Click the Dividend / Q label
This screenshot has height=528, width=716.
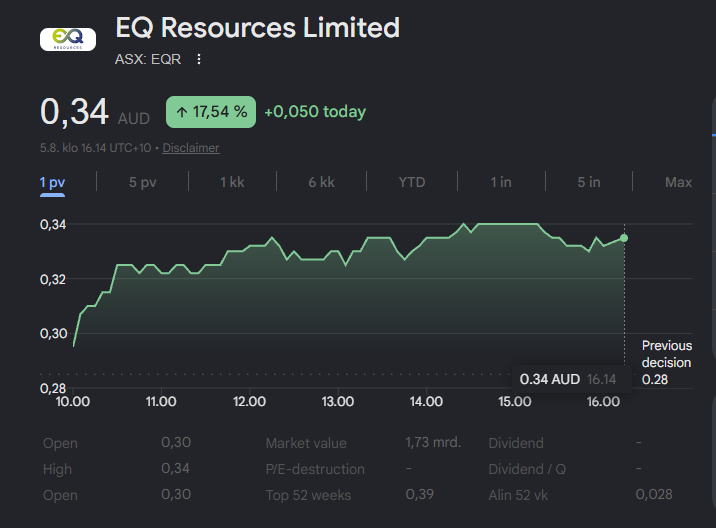click(x=527, y=469)
